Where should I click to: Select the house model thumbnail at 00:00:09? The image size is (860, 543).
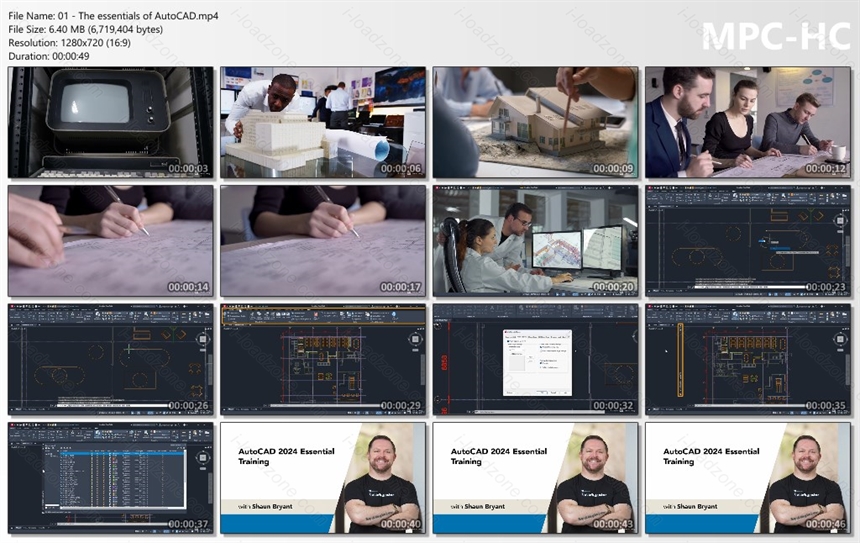pyautogui.click(x=535, y=122)
